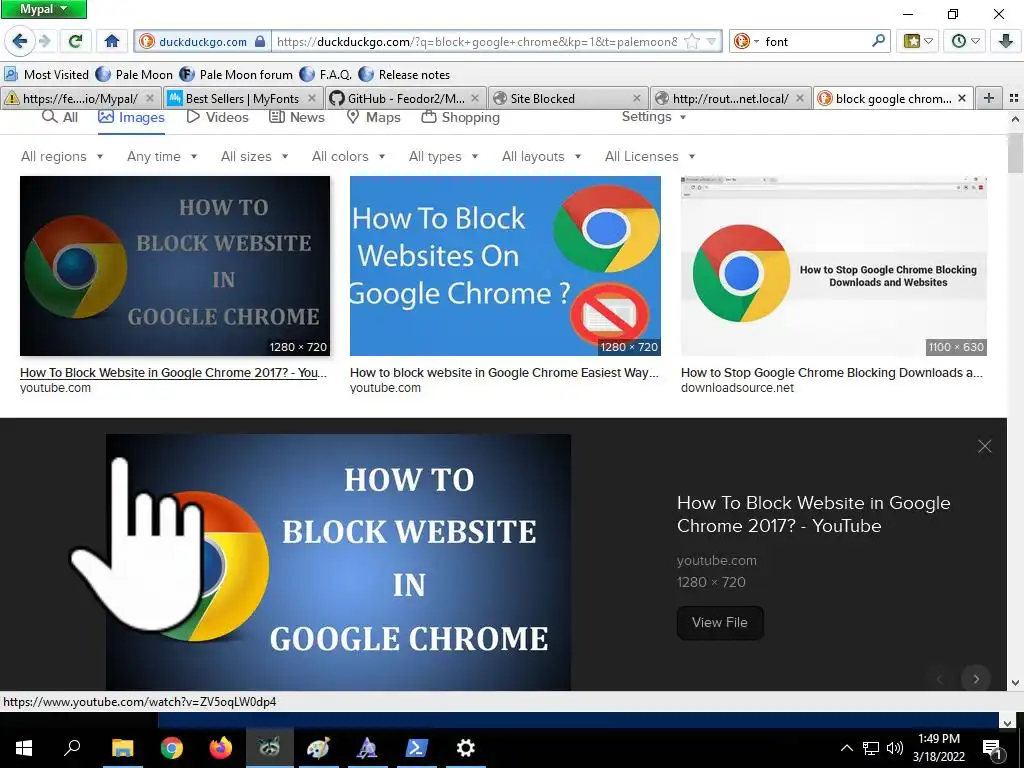Launch Firefox from the taskbar
Image resolution: width=1024 pixels, height=768 pixels.
point(221,748)
